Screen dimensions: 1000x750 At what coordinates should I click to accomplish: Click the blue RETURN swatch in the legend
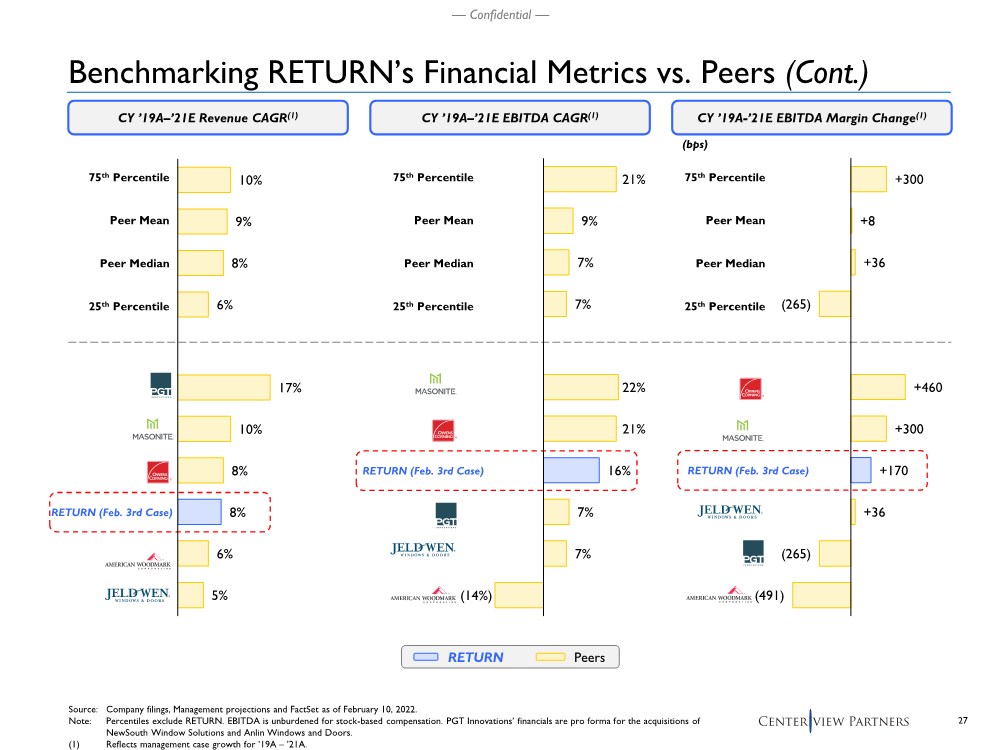coord(426,657)
